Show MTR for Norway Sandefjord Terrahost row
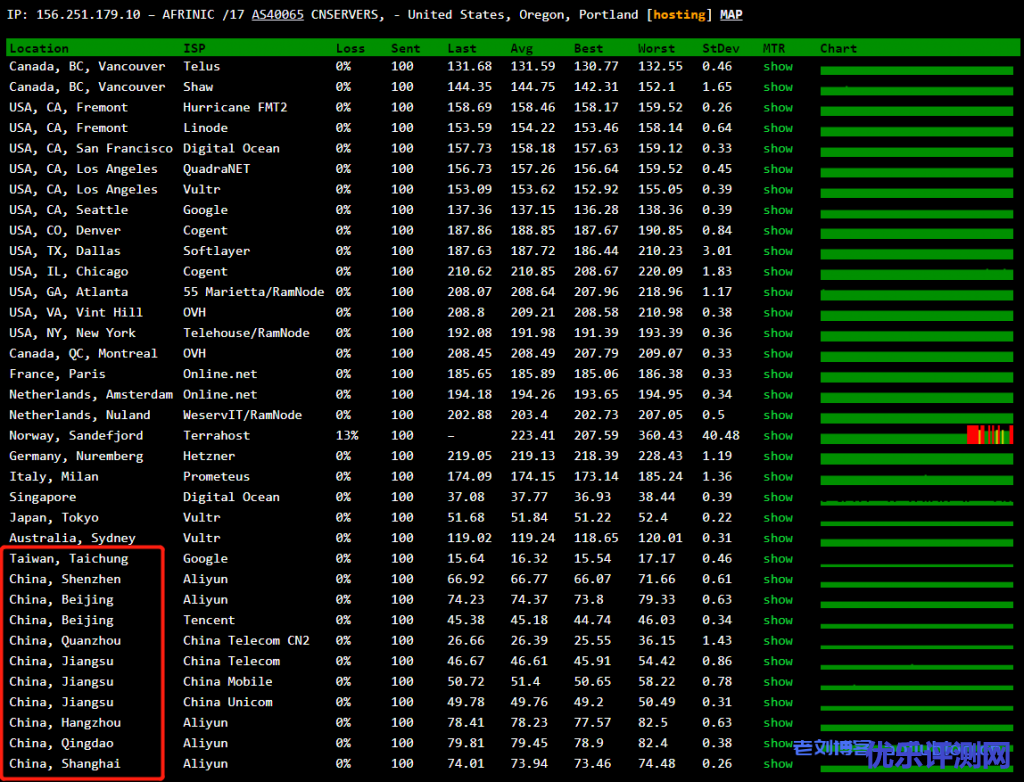Image resolution: width=1024 pixels, height=782 pixels. click(777, 436)
